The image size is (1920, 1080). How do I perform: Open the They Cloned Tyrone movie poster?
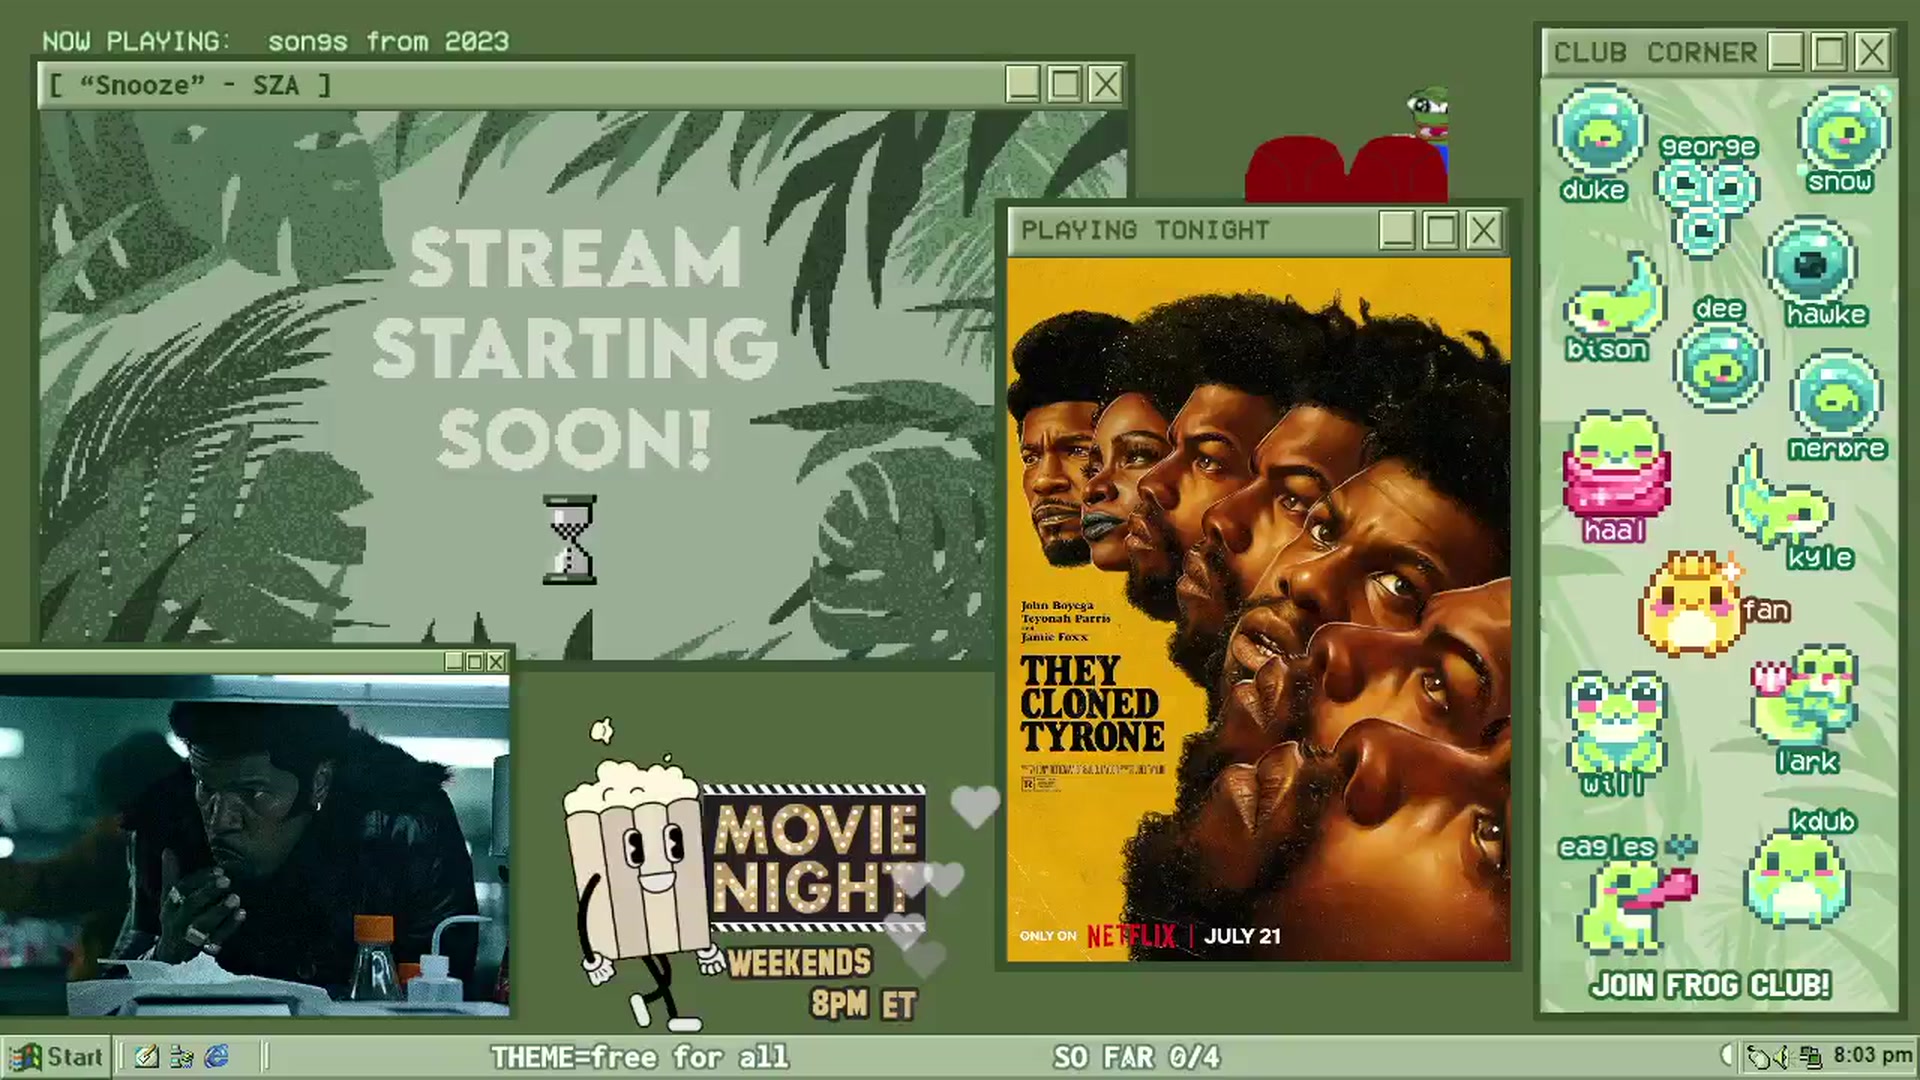pyautogui.click(x=1259, y=610)
